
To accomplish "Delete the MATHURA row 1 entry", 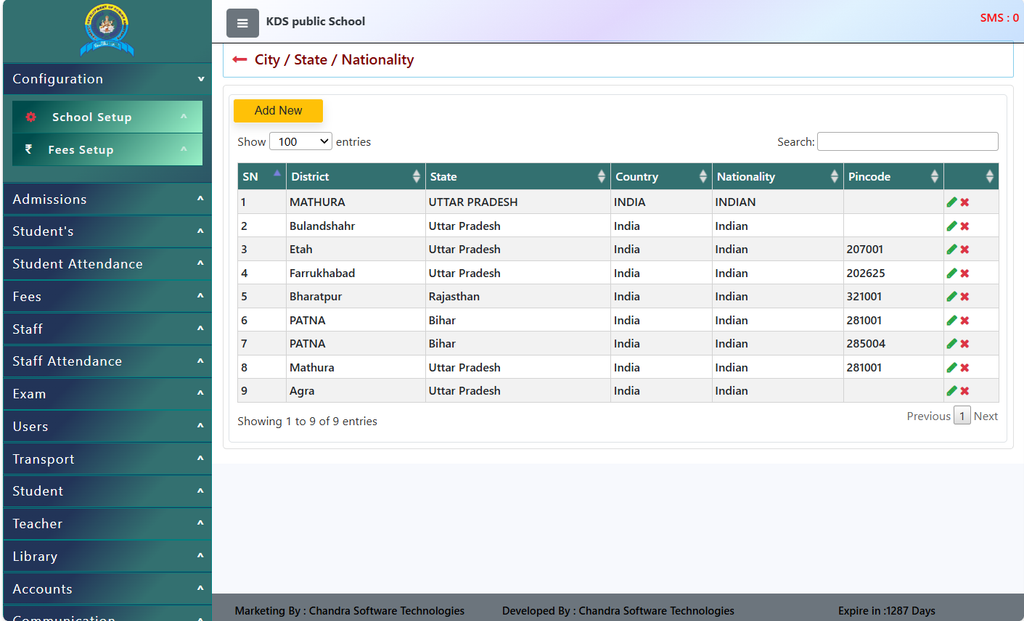I will (965, 202).
